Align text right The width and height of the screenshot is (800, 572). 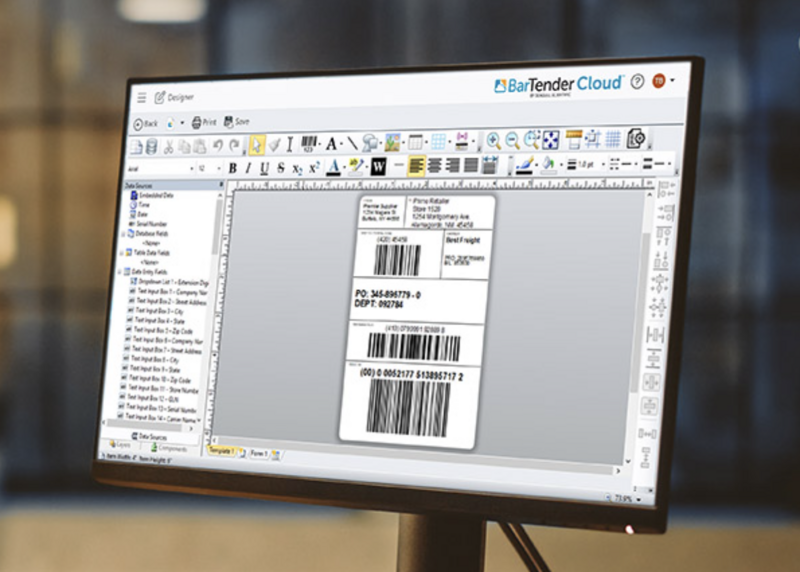click(x=452, y=165)
